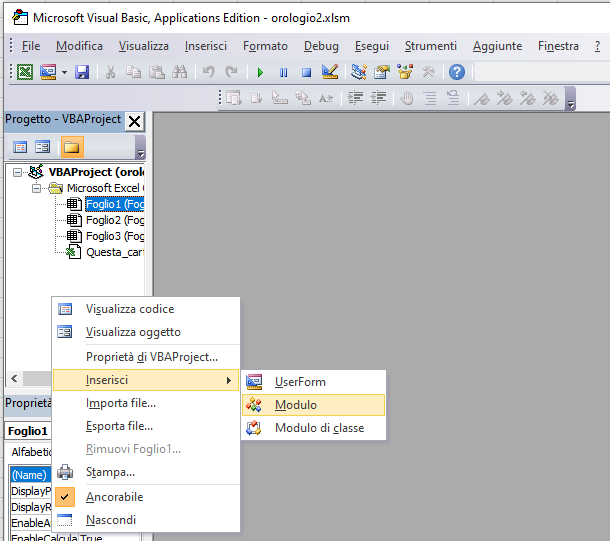Open Proprietà di VBAProject... entry
610x541 pixels.
click(x=146, y=357)
